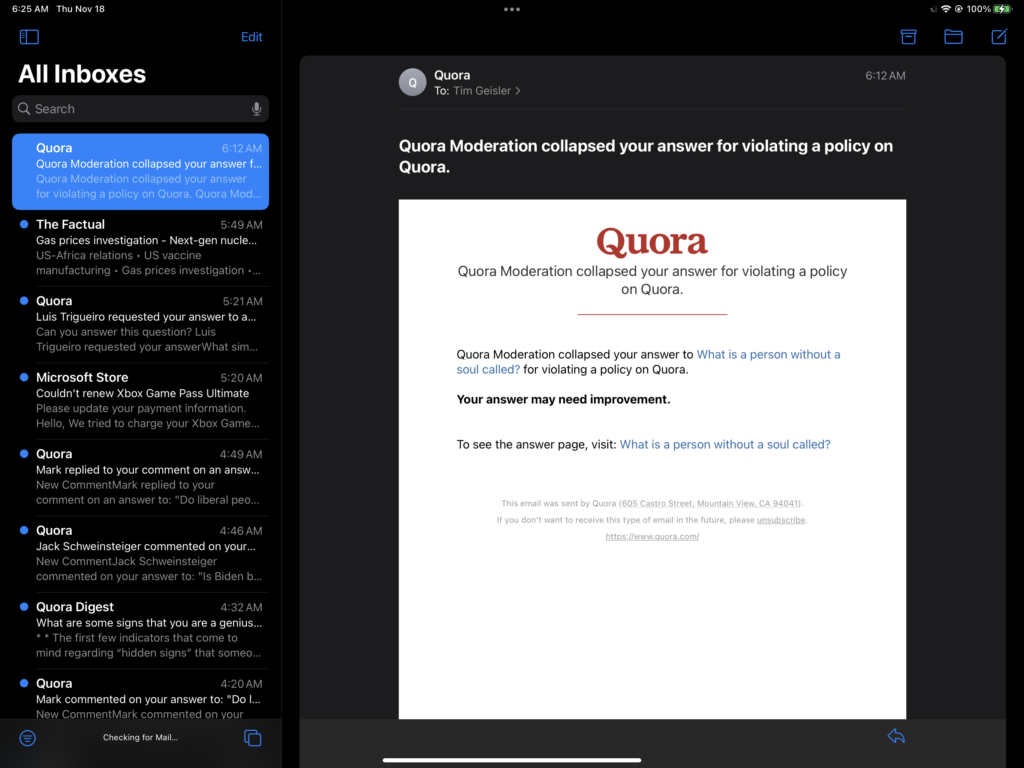1024x768 pixels.
Task: Follow first 'What is a person without a soul called?' link
Action: point(768,355)
